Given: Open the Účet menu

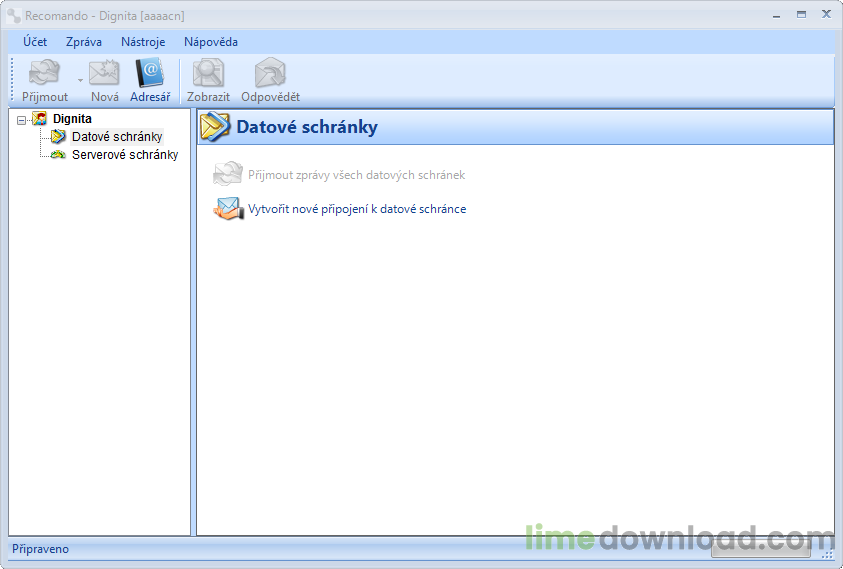Looking at the screenshot, I should coord(35,42).
